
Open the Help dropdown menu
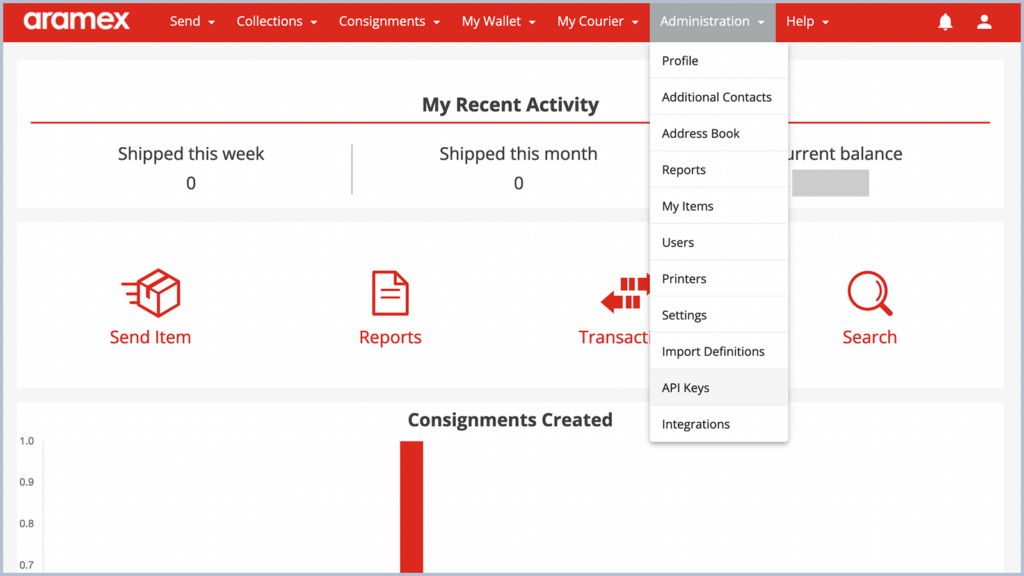pyautogui.click(x=806, y=21)
